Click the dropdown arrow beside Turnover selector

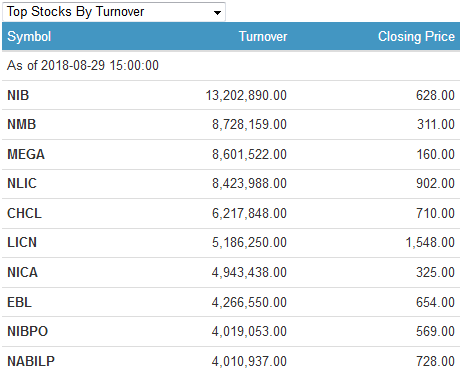coord(217,13)
